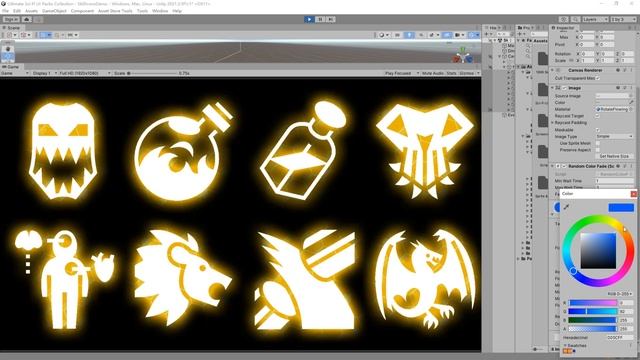Open the Image Type dropdown
The height and width of the screenshot is (360, 640).
[614, 136]
